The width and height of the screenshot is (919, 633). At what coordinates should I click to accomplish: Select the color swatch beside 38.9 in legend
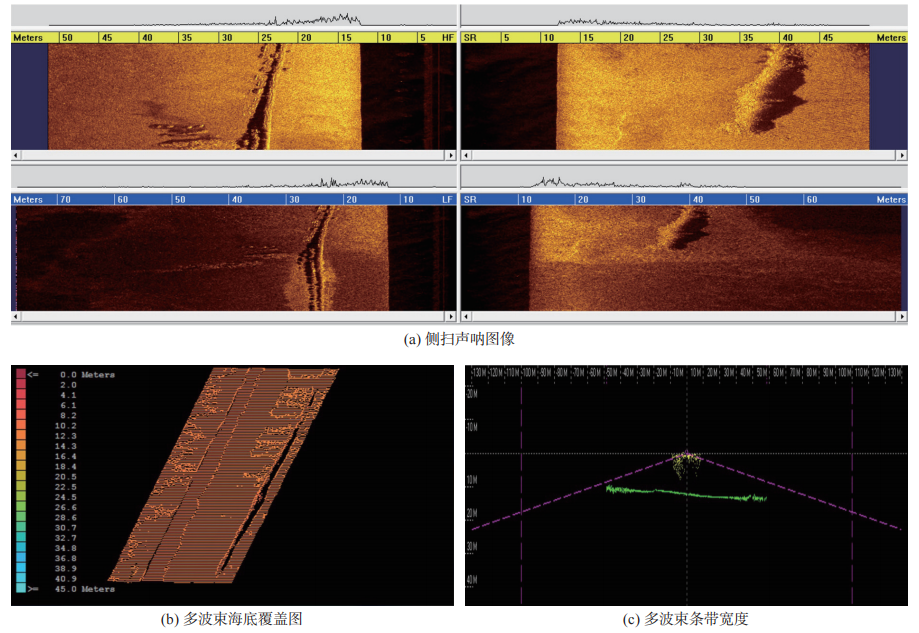21,568
